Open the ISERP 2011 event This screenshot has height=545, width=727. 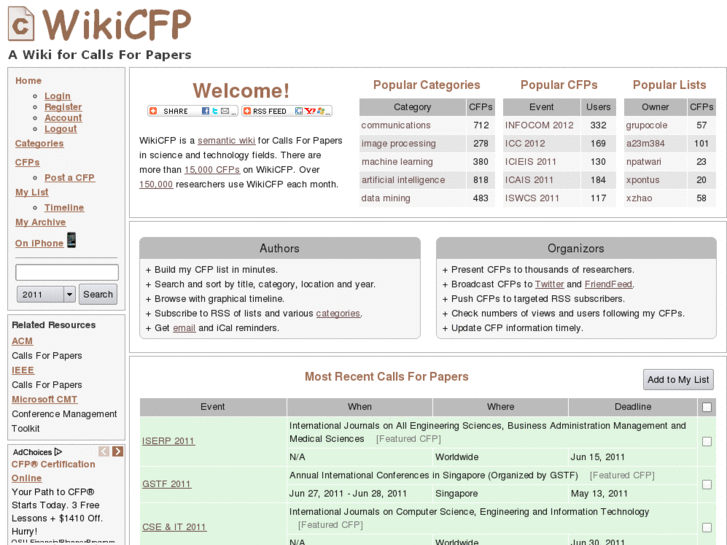168,441
